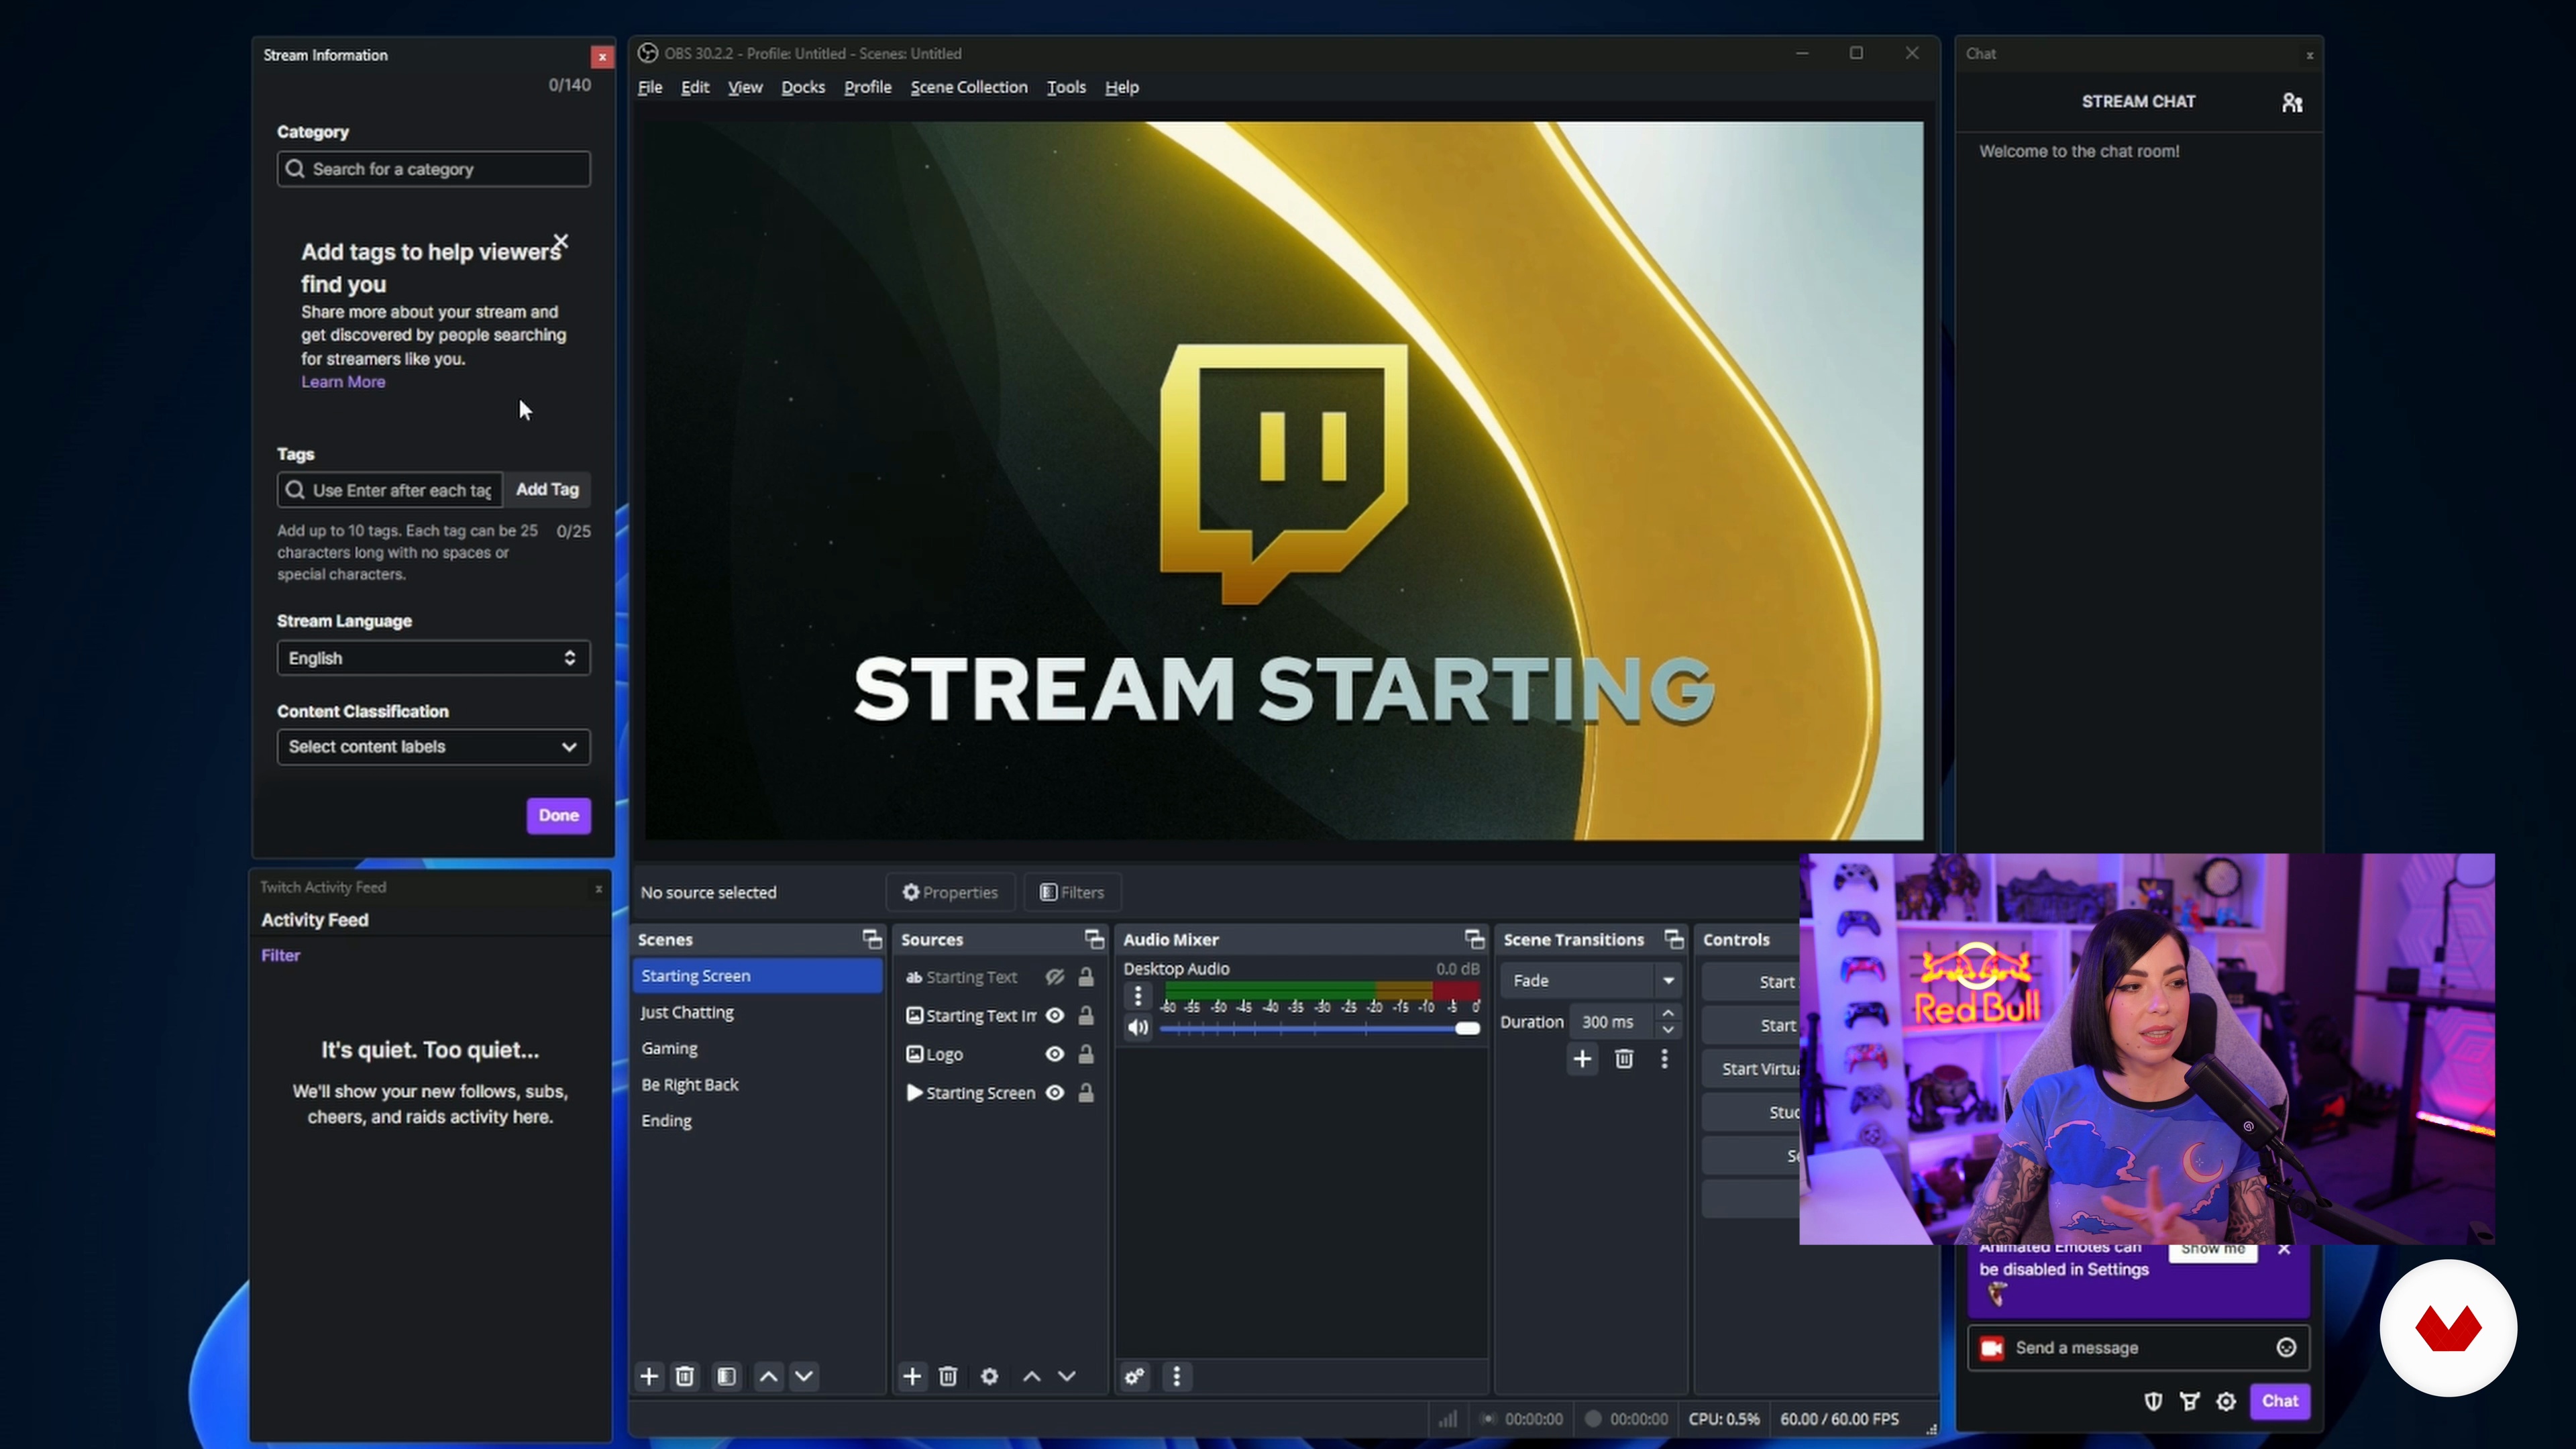This screenshot has height=1449, width=2576.
Task: Click Send a message chat field
Action: [2138, 1347]
